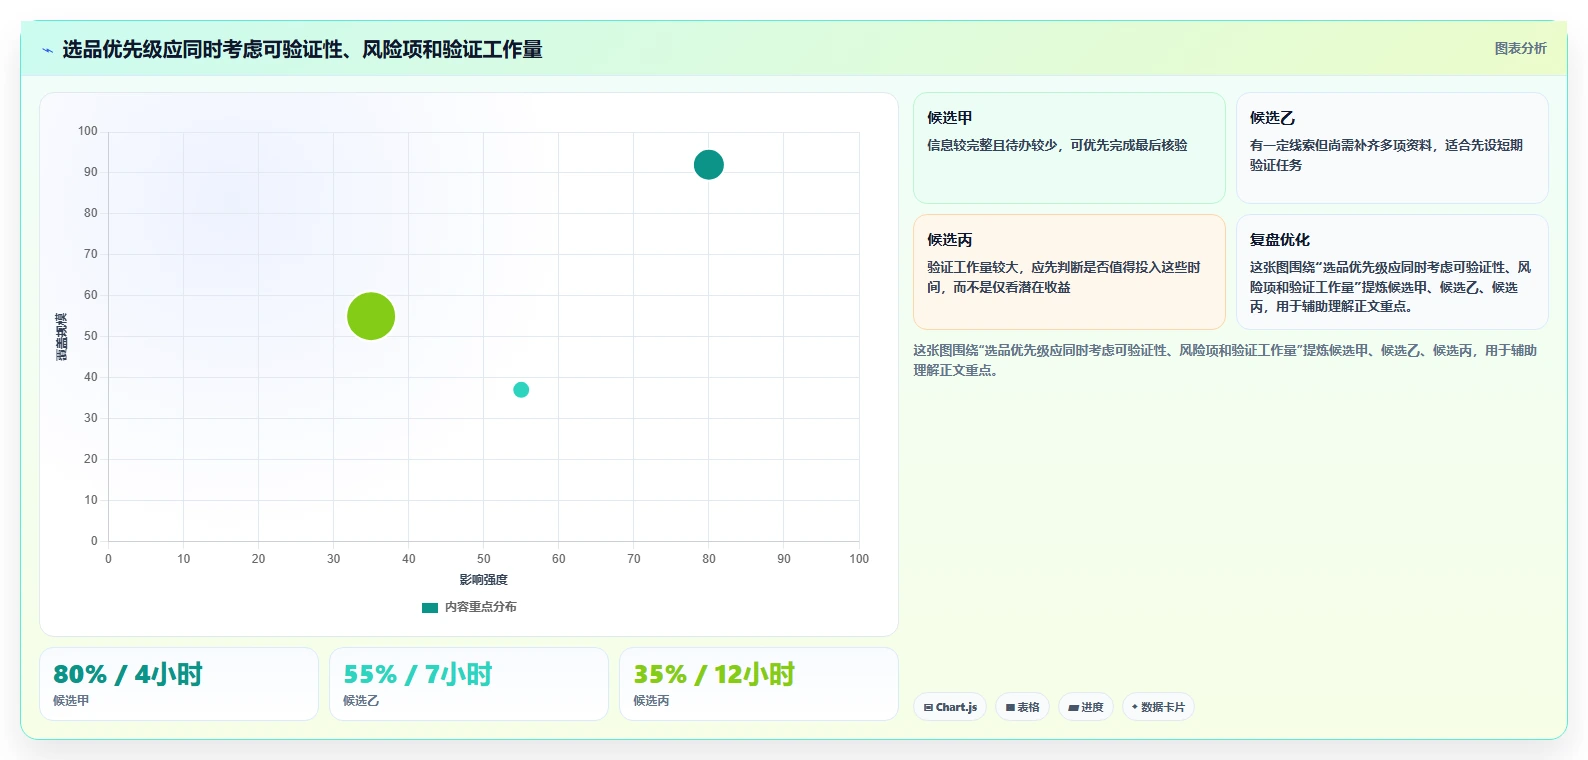
Task: Select the 候选乙 card
Action: 1392,148
